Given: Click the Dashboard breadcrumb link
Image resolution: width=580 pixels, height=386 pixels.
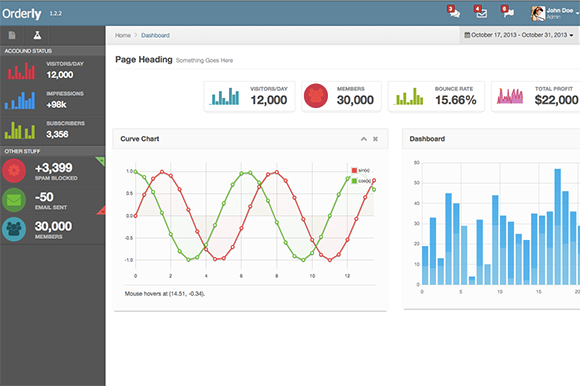Looking at the screenshot, I should [x=155, y=35].
